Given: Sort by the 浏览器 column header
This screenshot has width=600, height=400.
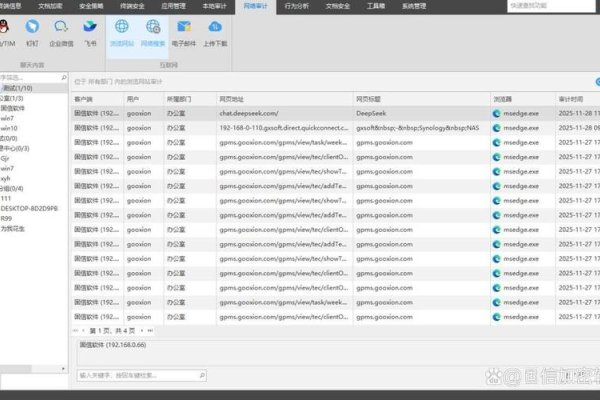Looking at the screenshot, I should (523, 99).
